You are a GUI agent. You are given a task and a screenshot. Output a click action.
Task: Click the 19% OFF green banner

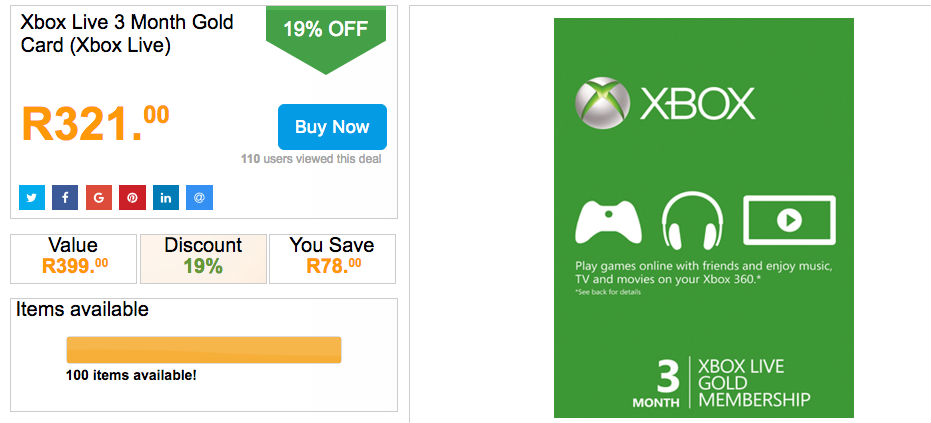[325, 30]
